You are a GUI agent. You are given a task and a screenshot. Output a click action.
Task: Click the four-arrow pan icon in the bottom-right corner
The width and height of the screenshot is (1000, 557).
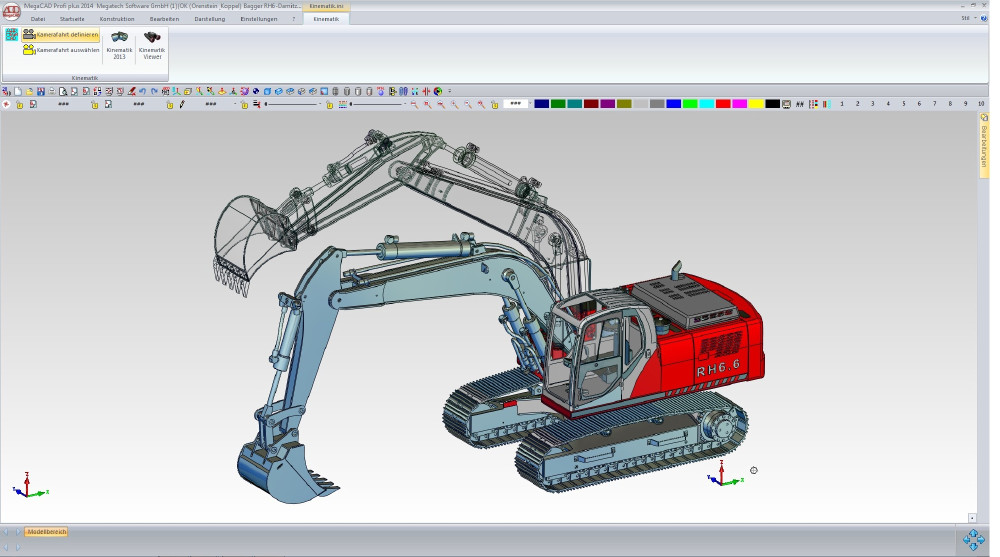click(973, 540)
